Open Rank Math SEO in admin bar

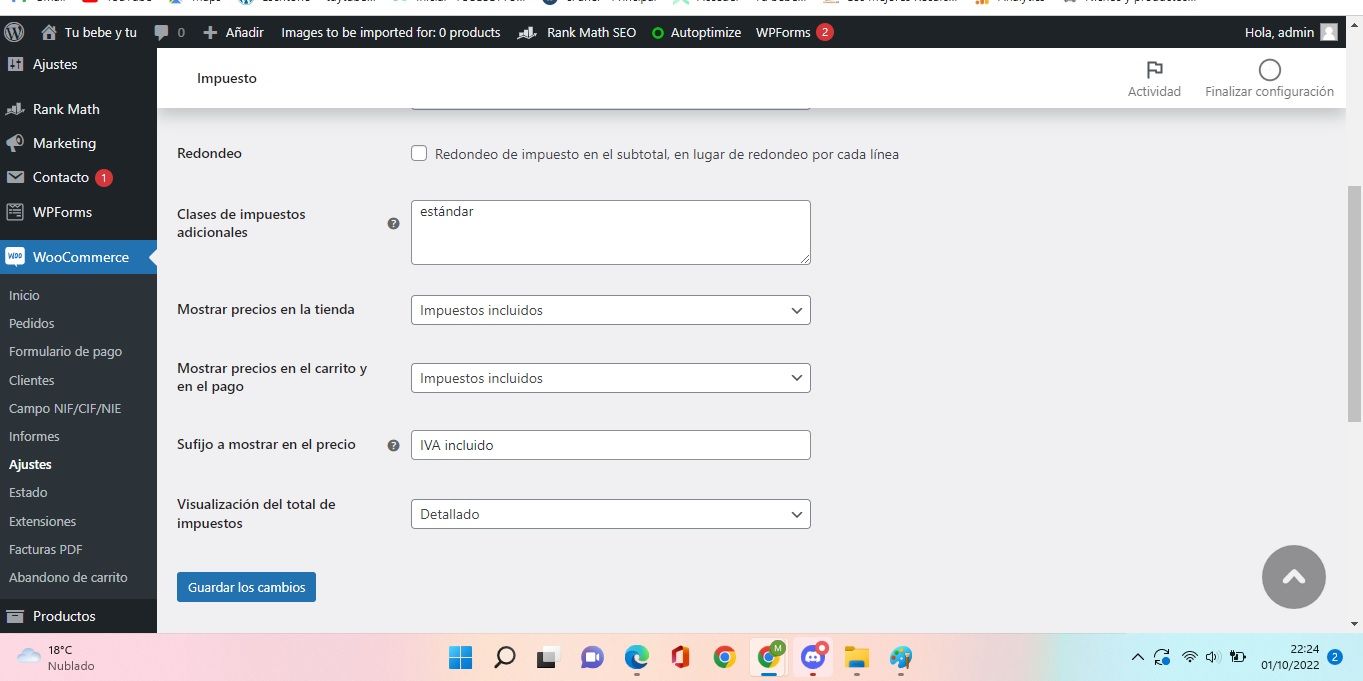(577, 32)
